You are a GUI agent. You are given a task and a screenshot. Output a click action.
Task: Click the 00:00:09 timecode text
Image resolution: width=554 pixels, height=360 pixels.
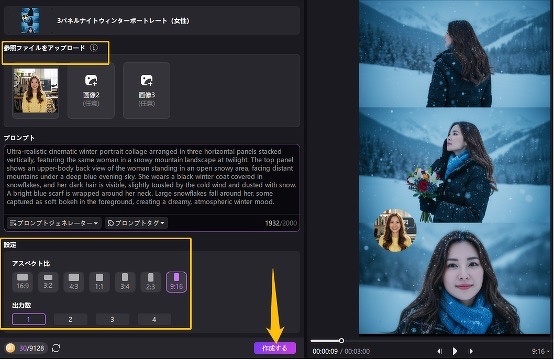coord(325,351)
